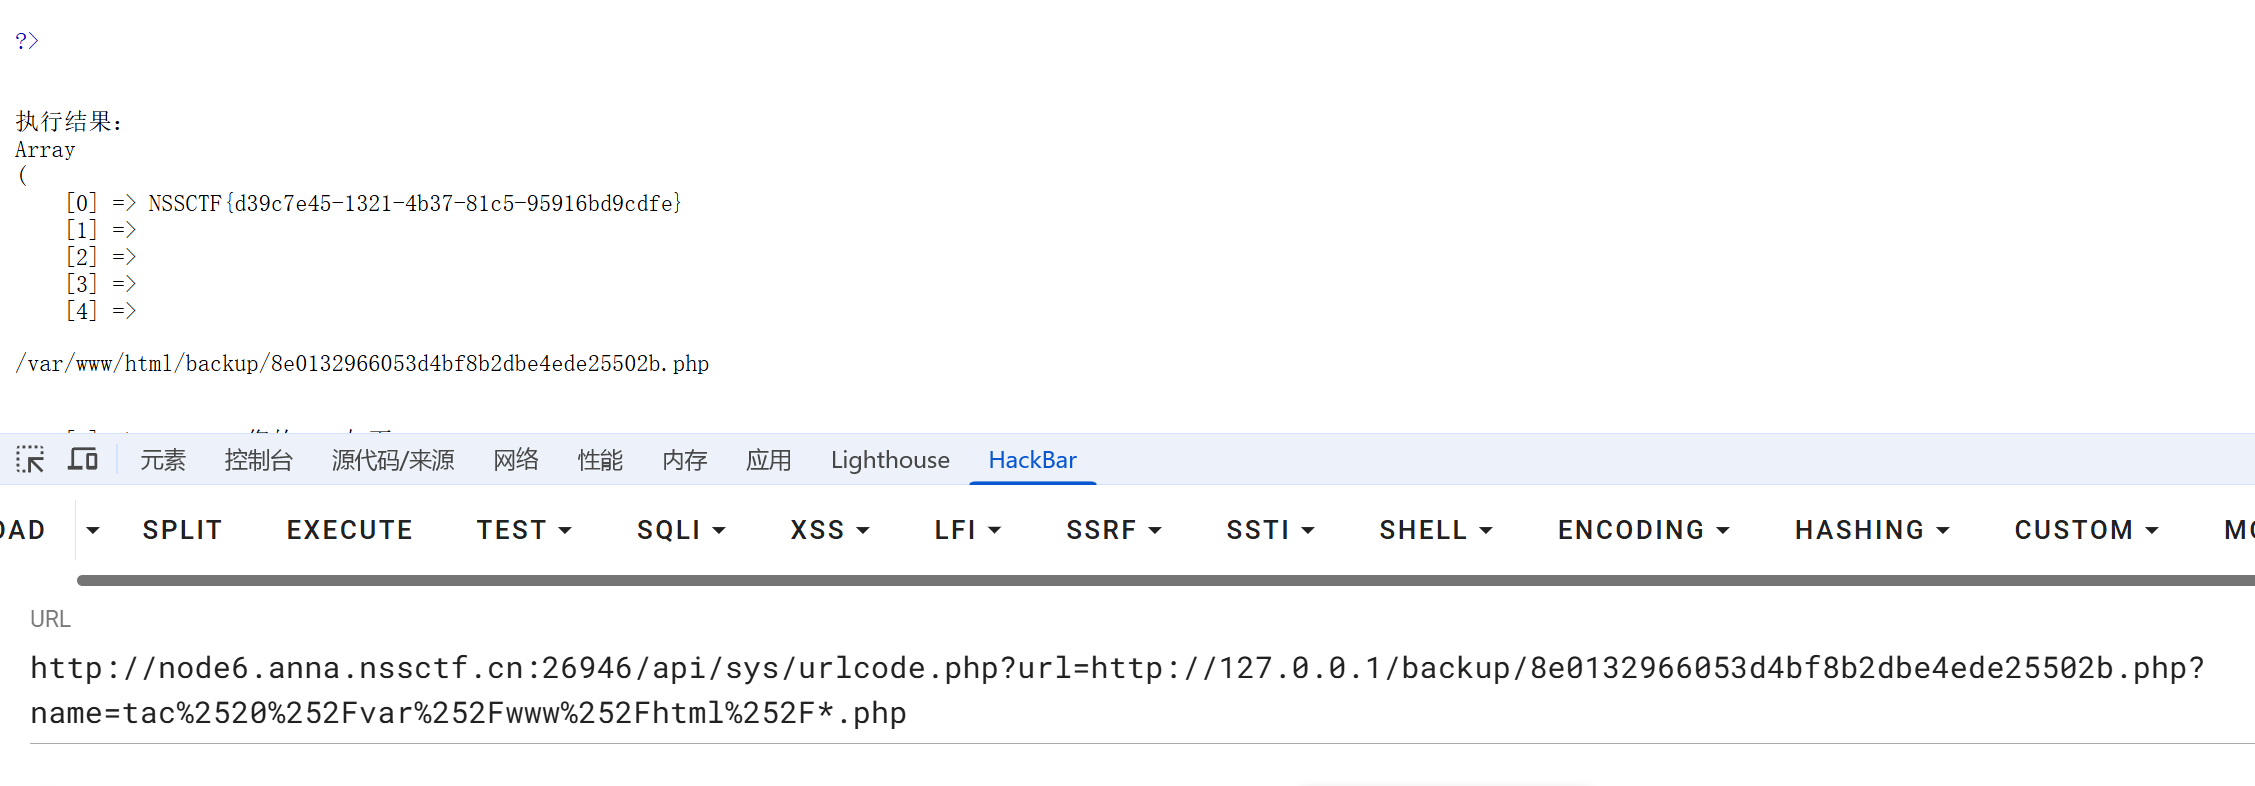Toggle the device toolbar icon
Viewport: 2255px width, 786px height.
[83, 460]
